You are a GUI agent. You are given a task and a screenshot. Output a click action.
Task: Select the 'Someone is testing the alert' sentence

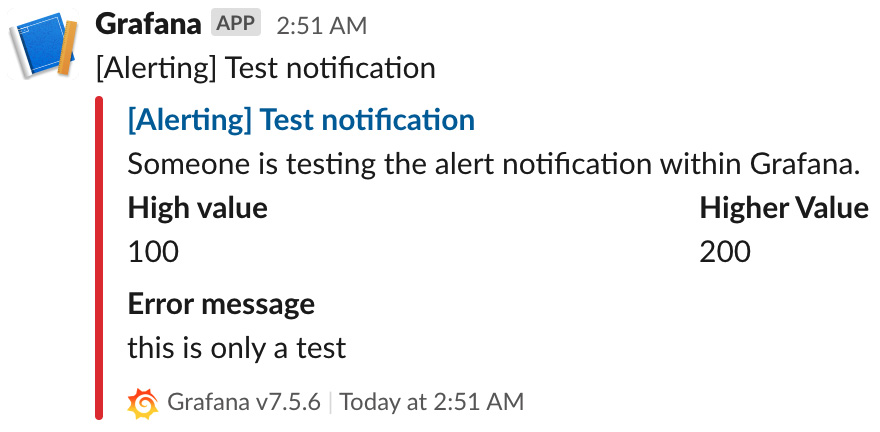pyautogui.click(x=494, y=165)
